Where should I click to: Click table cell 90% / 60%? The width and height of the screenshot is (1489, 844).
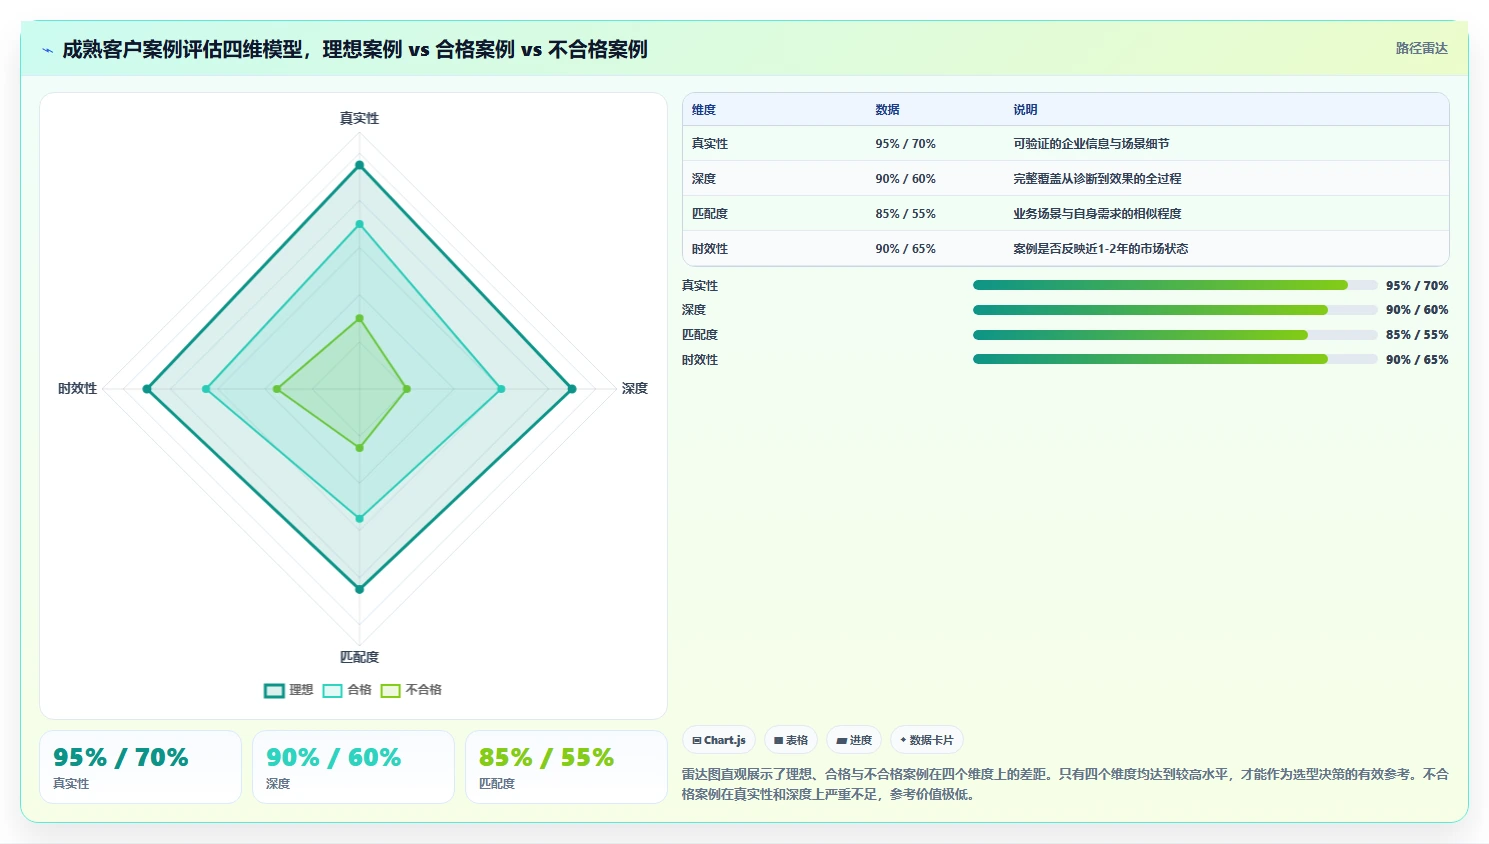click(905, 179)
